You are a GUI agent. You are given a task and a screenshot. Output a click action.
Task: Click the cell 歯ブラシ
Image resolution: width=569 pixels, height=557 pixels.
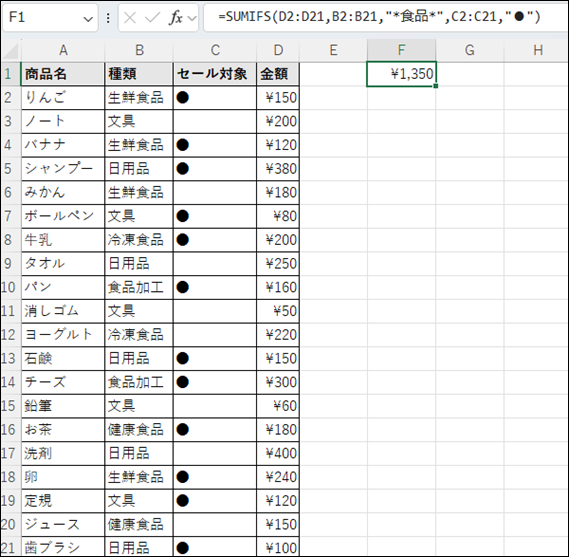pos(63,547)
